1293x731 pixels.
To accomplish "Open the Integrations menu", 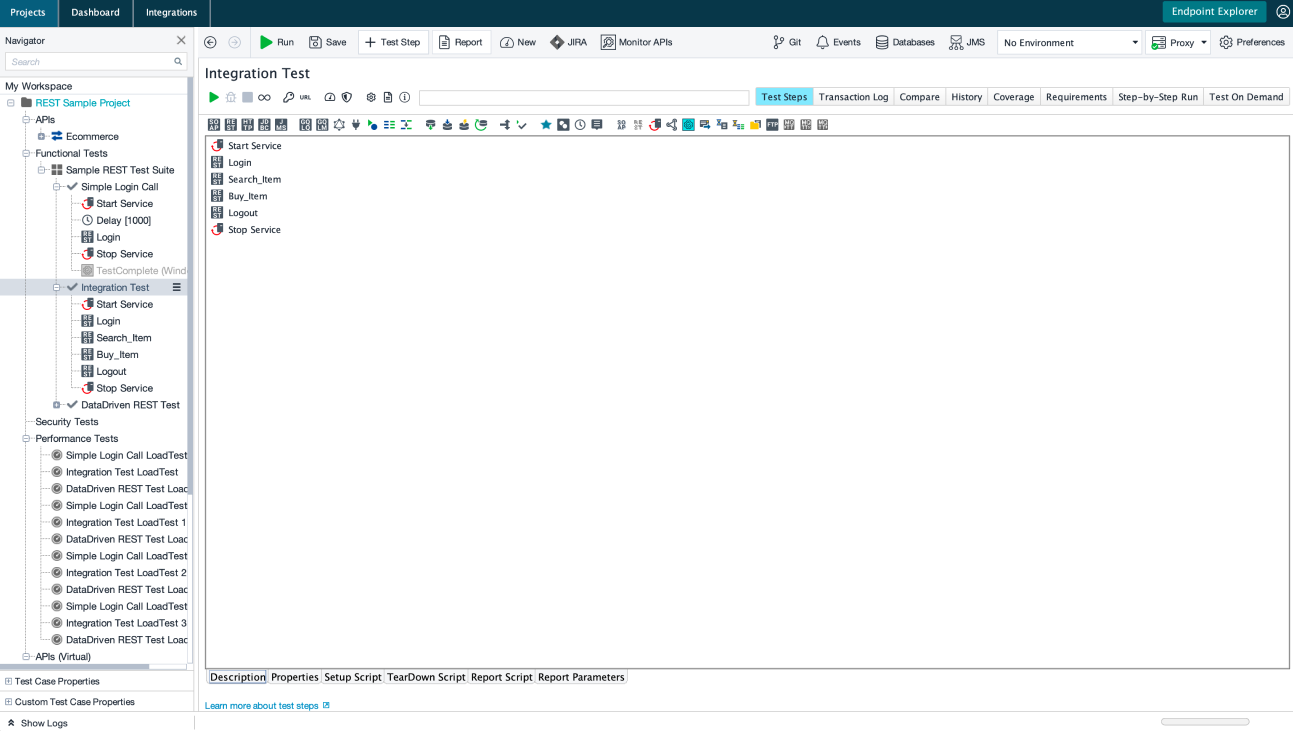I will point(170,14).
